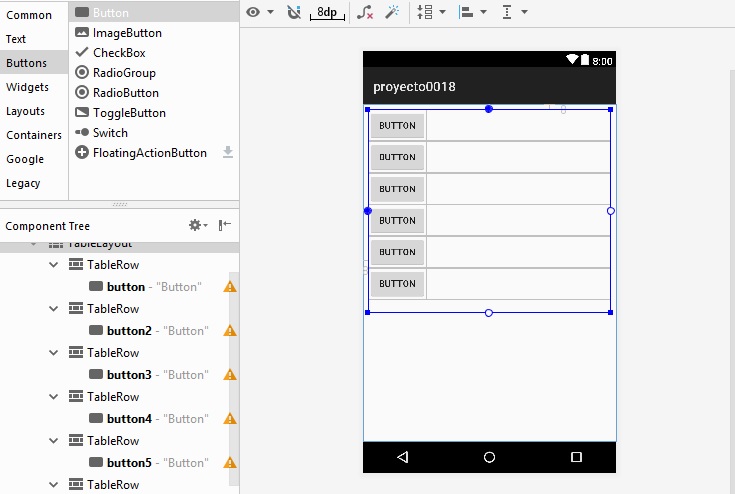Pick the ImageButton palette item
This screenshot has height=494, width=735.
click(127, 33)
